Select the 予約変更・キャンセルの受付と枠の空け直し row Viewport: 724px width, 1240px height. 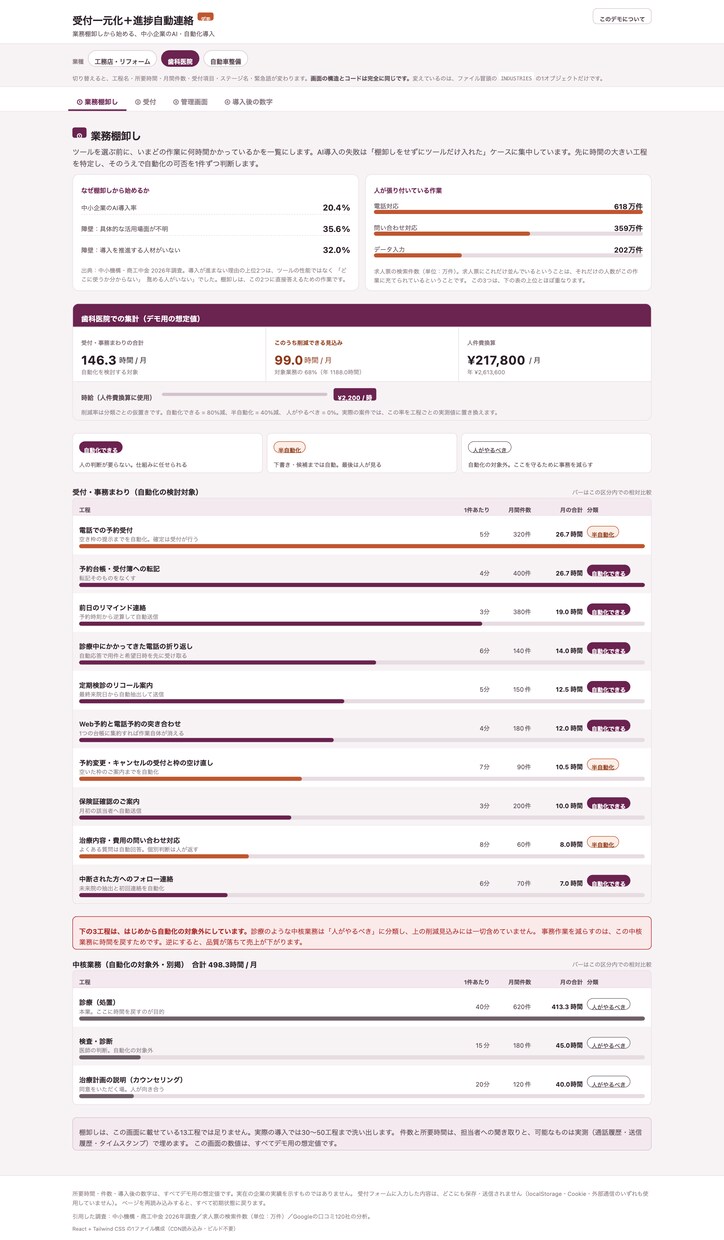coord(362,767)
